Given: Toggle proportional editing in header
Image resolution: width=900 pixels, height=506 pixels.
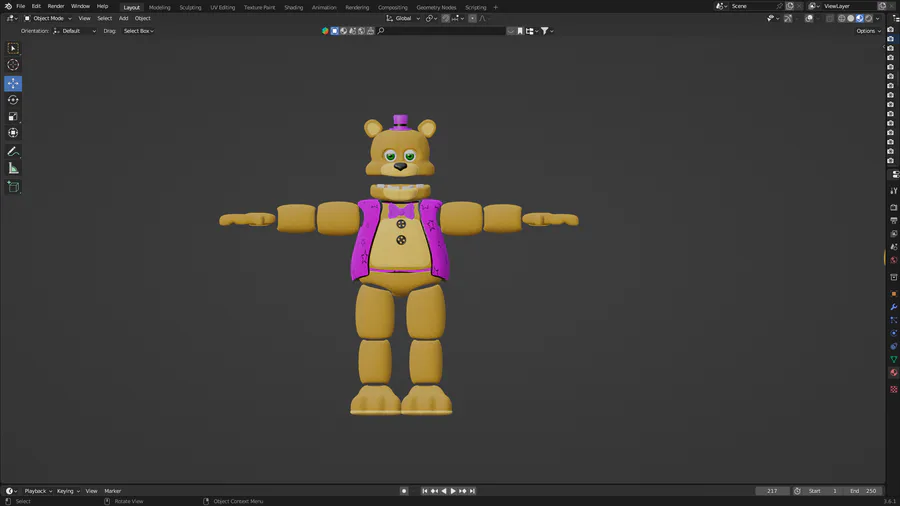Looking at the screenshot, I should [472, 18].
